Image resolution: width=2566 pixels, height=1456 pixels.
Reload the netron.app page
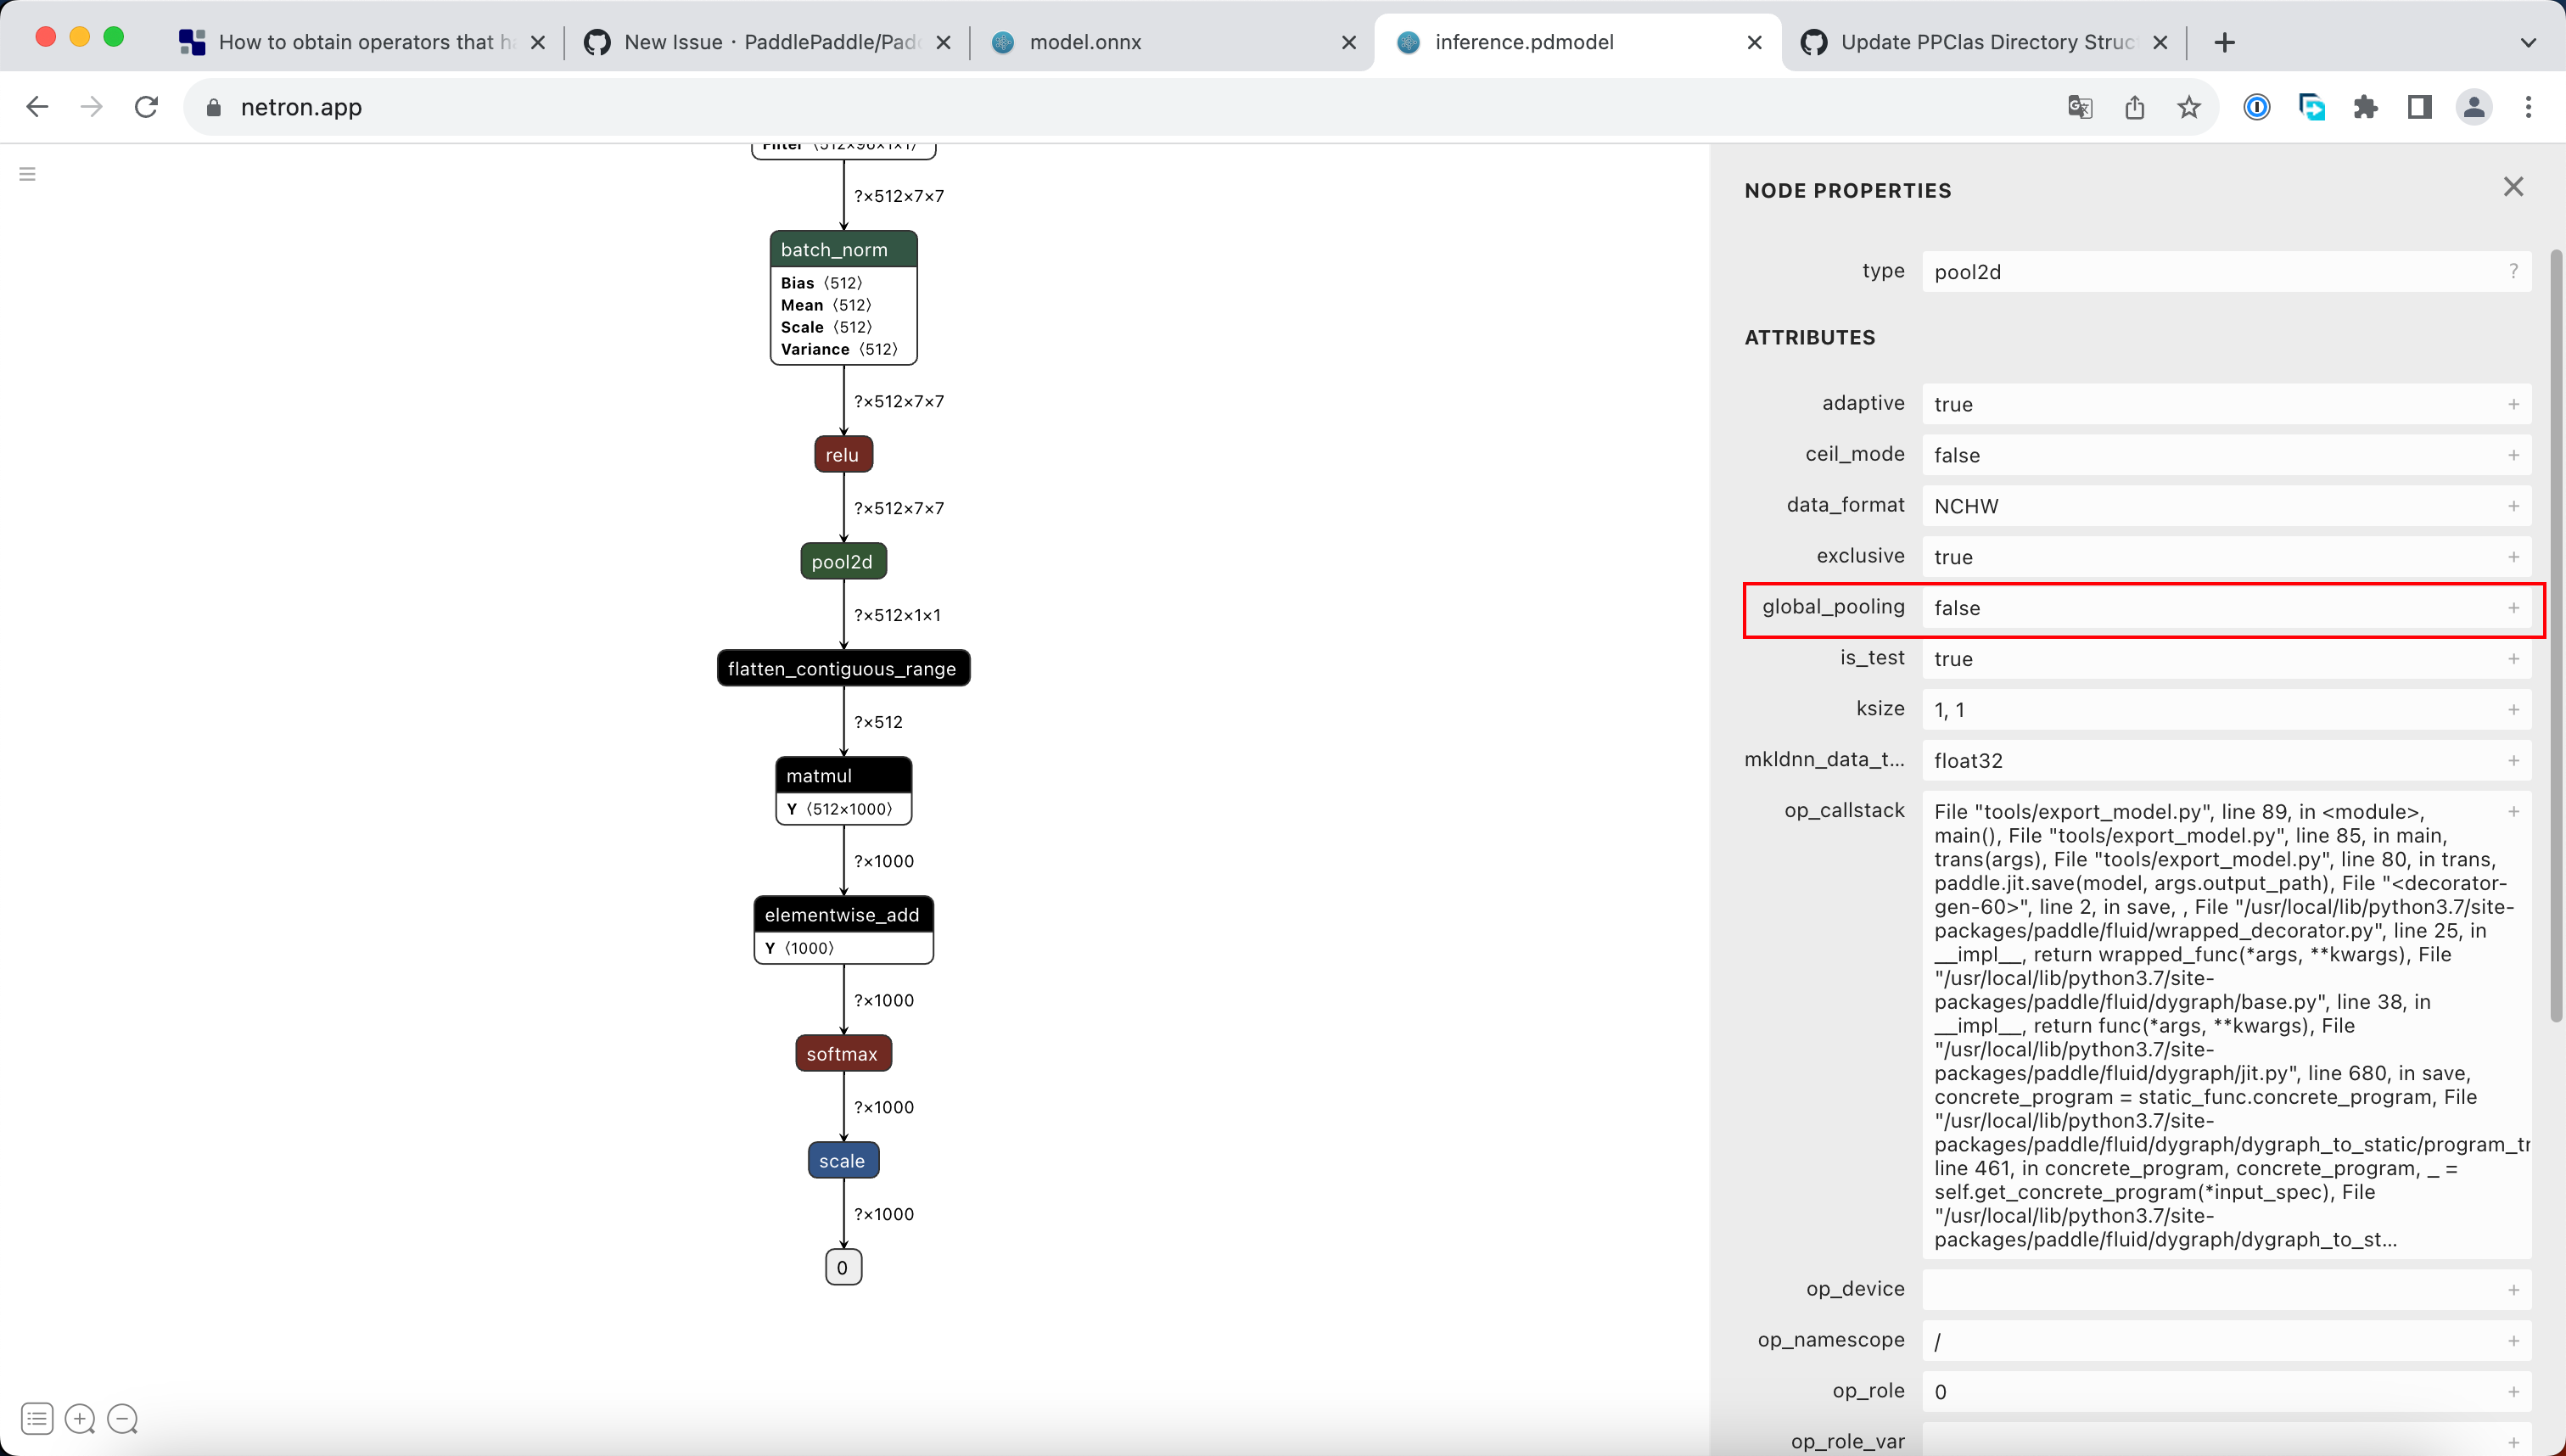pyautogui.click(x=146, y=107)
